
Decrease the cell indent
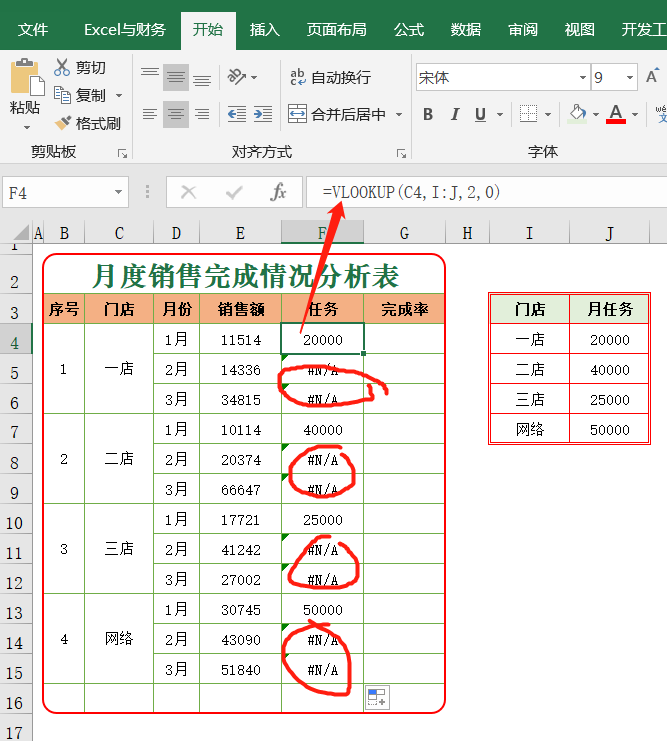[x=237, y=114]
